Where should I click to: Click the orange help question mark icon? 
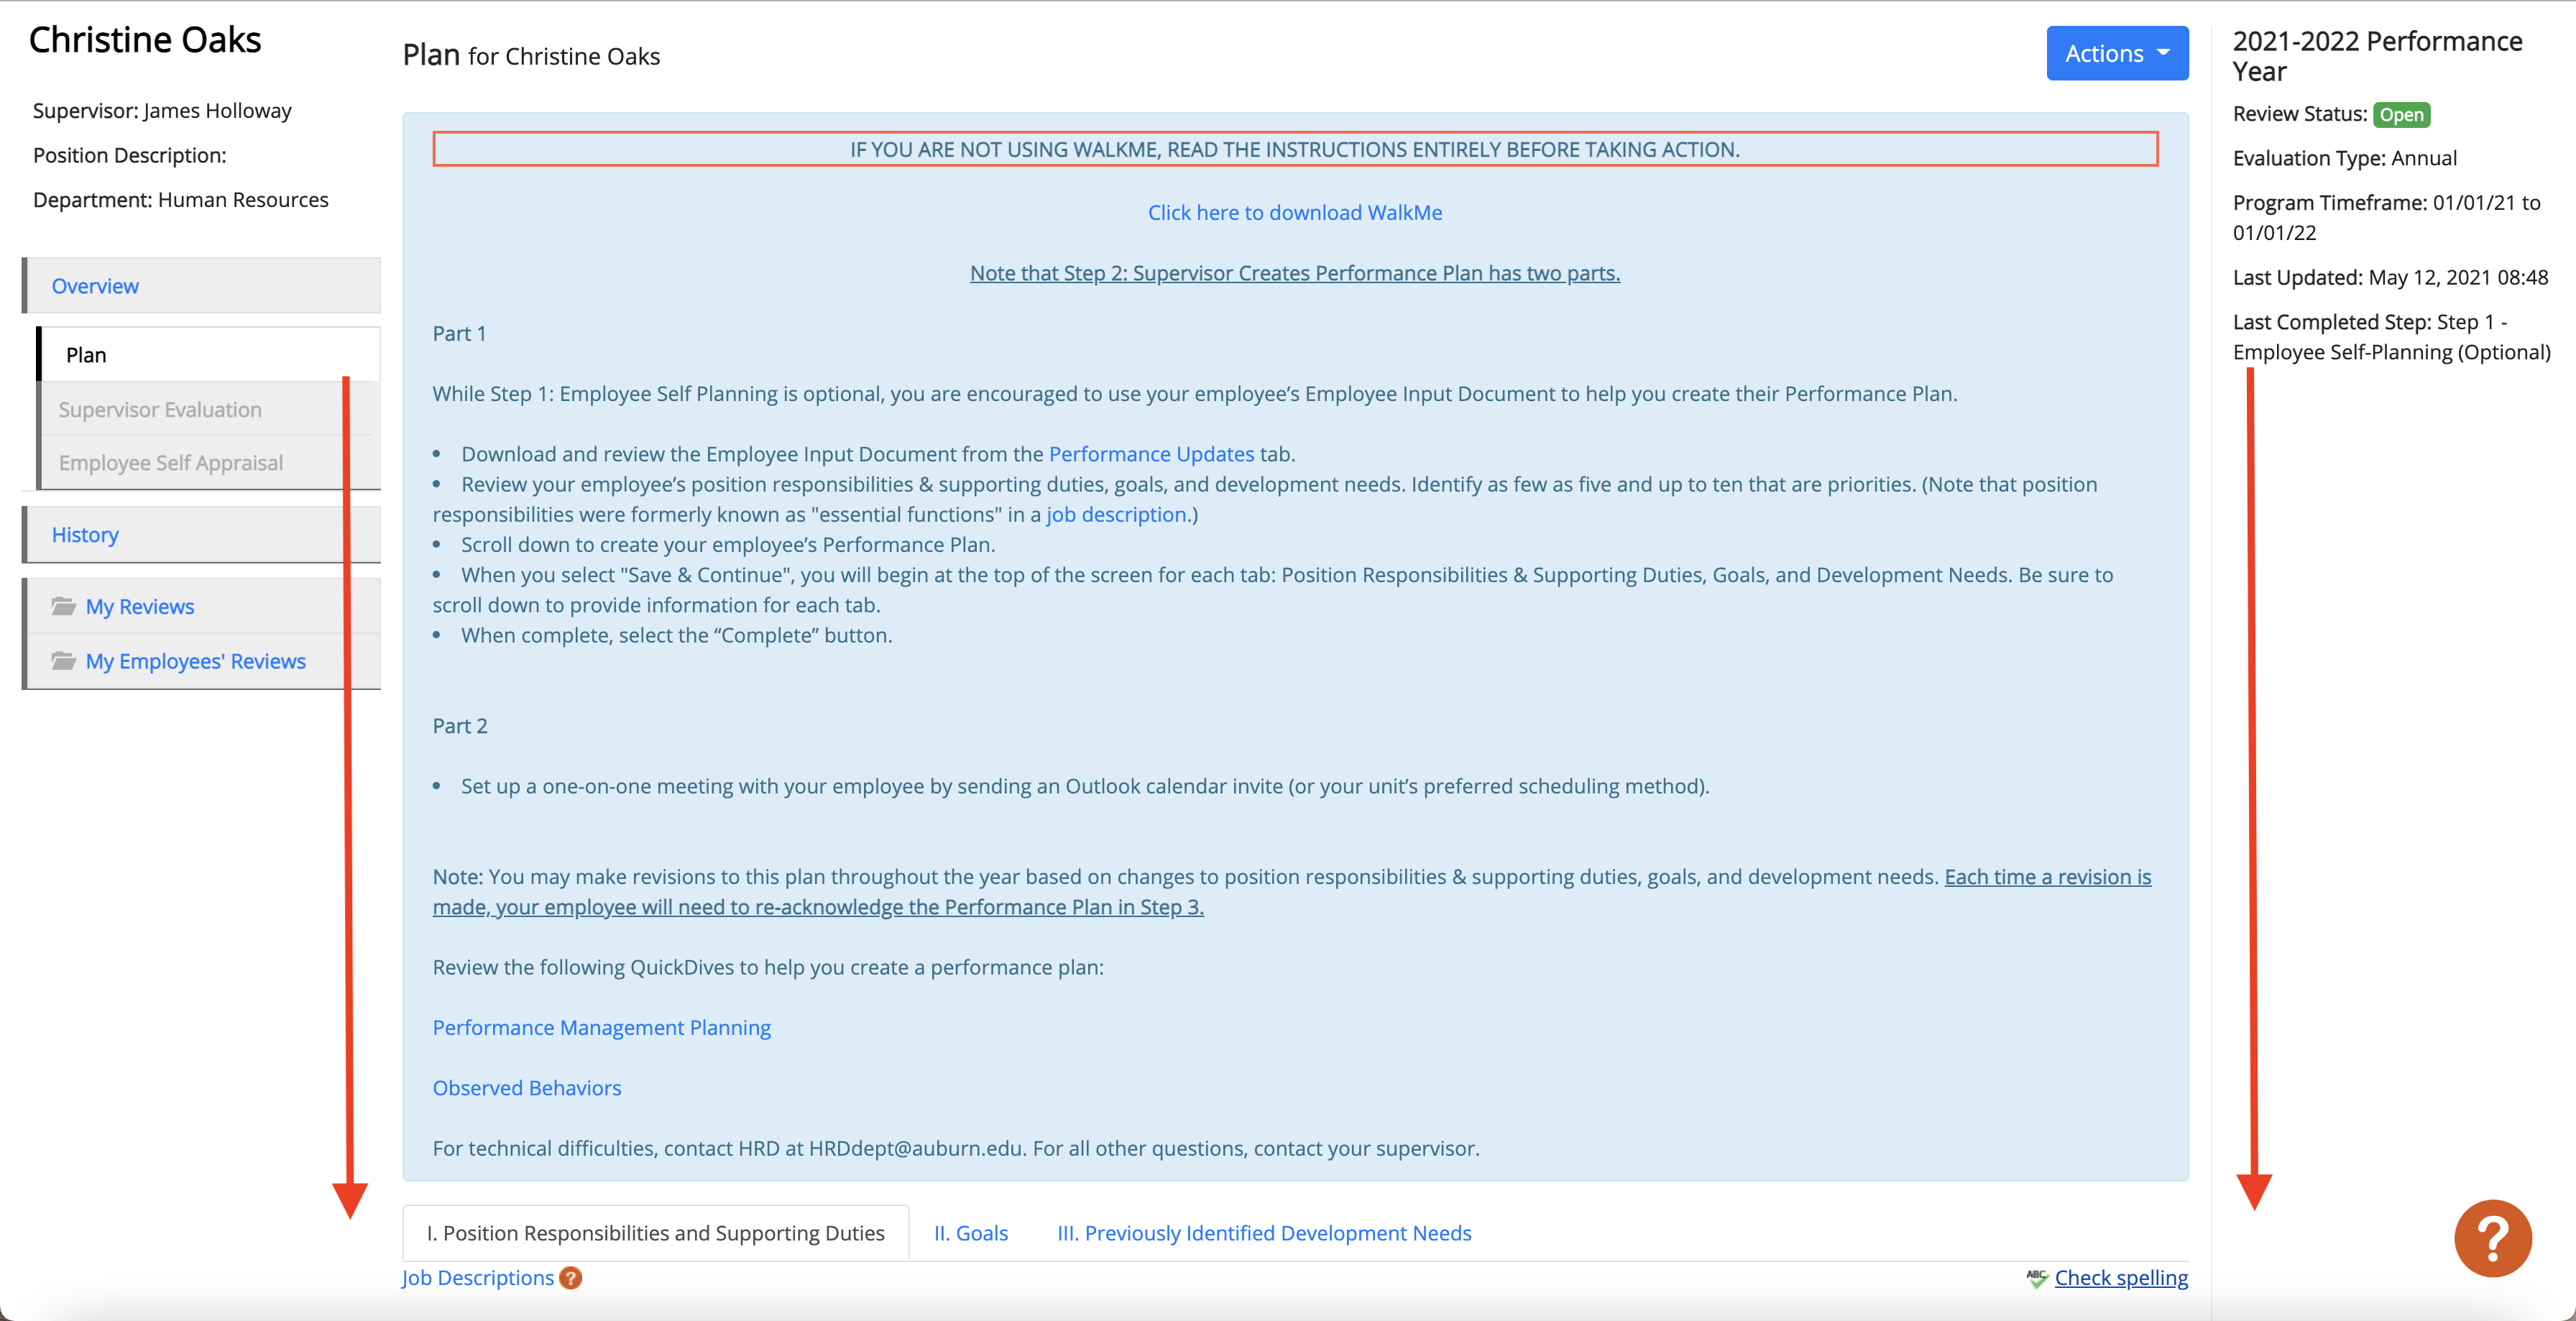(x=2492, y=1237)
